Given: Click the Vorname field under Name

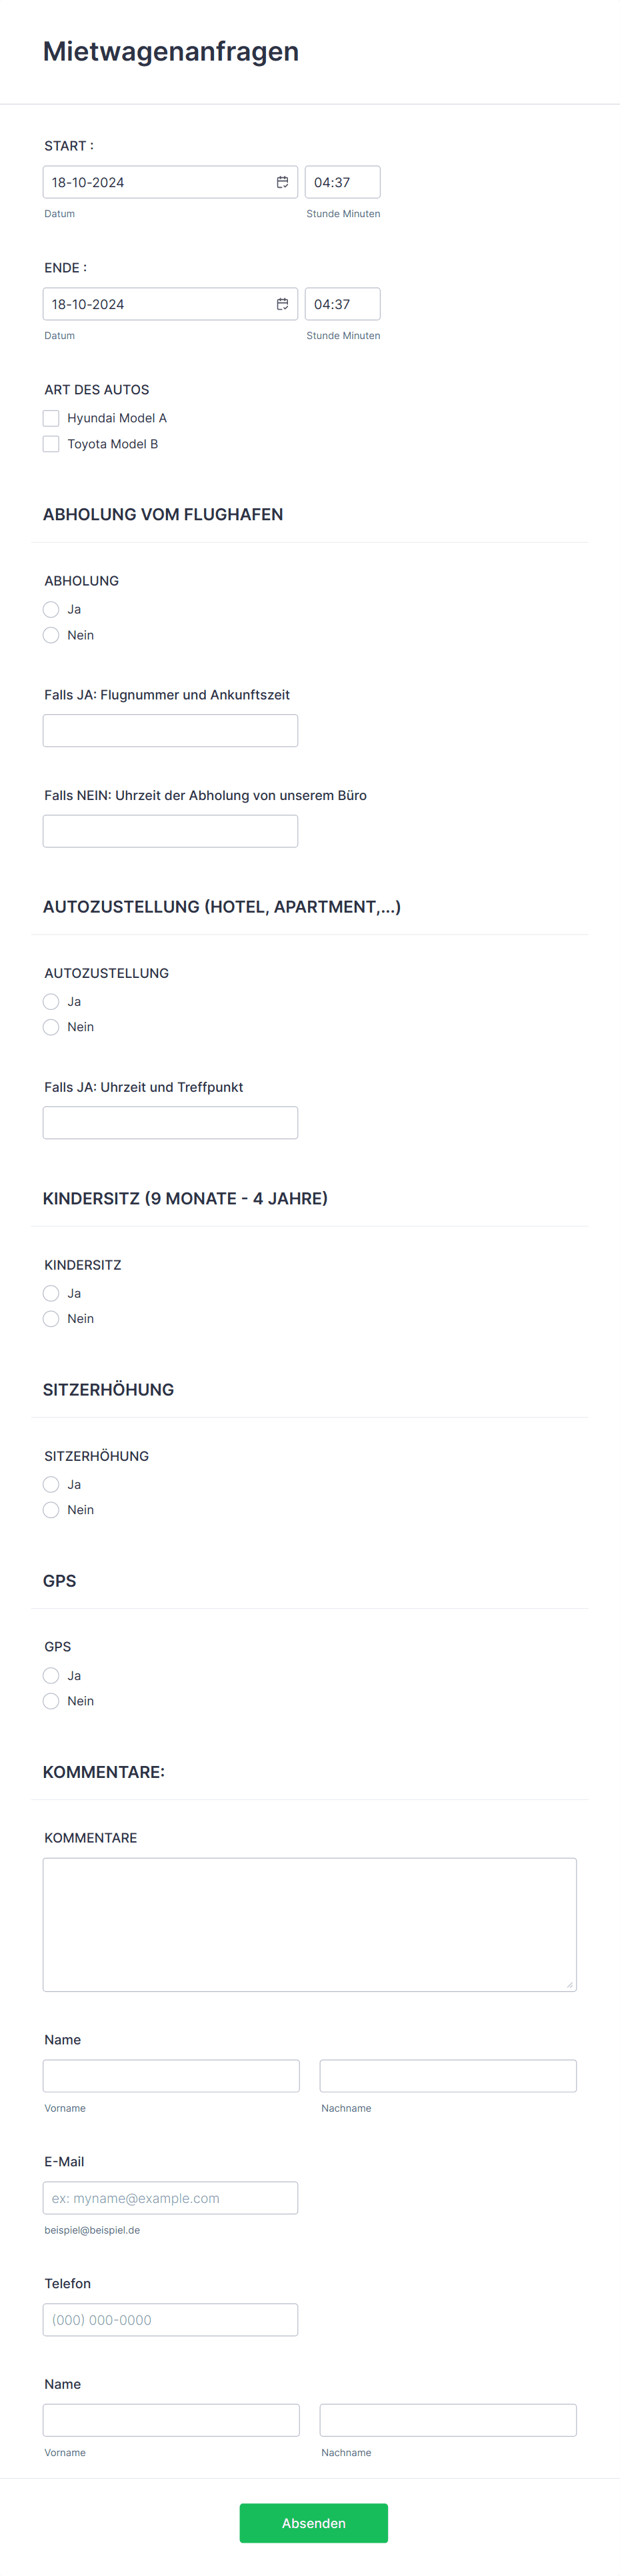Looking at the screenshot, I should [170, 2075].
